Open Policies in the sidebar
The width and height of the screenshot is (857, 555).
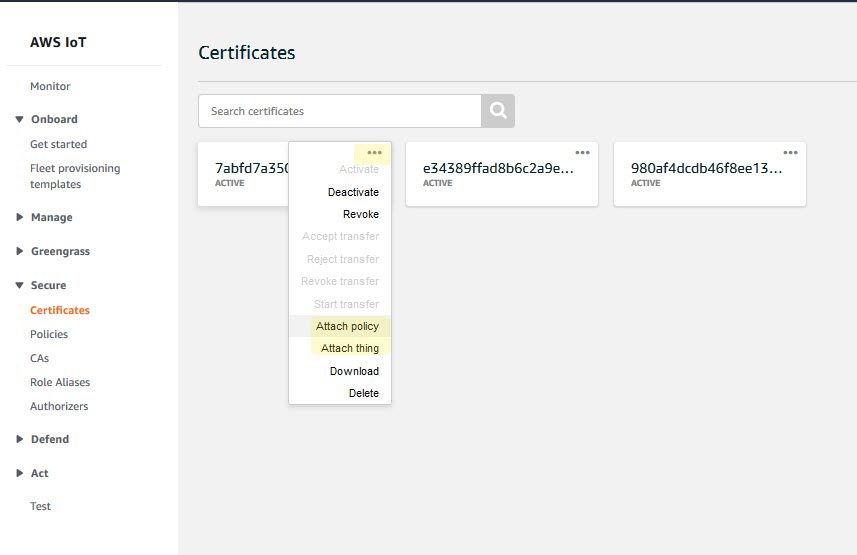[x=49, y=334]
